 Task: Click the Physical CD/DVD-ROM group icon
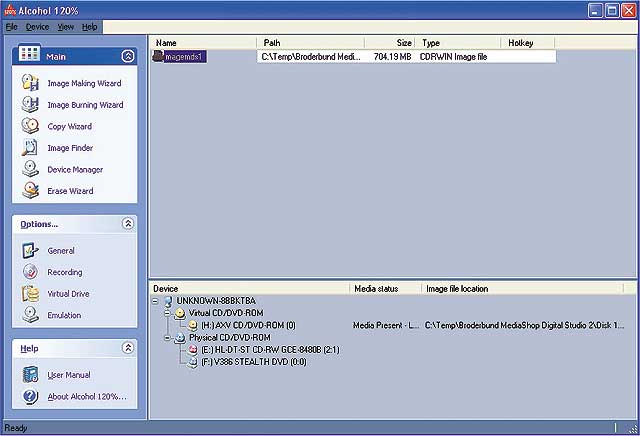point(180,338)
